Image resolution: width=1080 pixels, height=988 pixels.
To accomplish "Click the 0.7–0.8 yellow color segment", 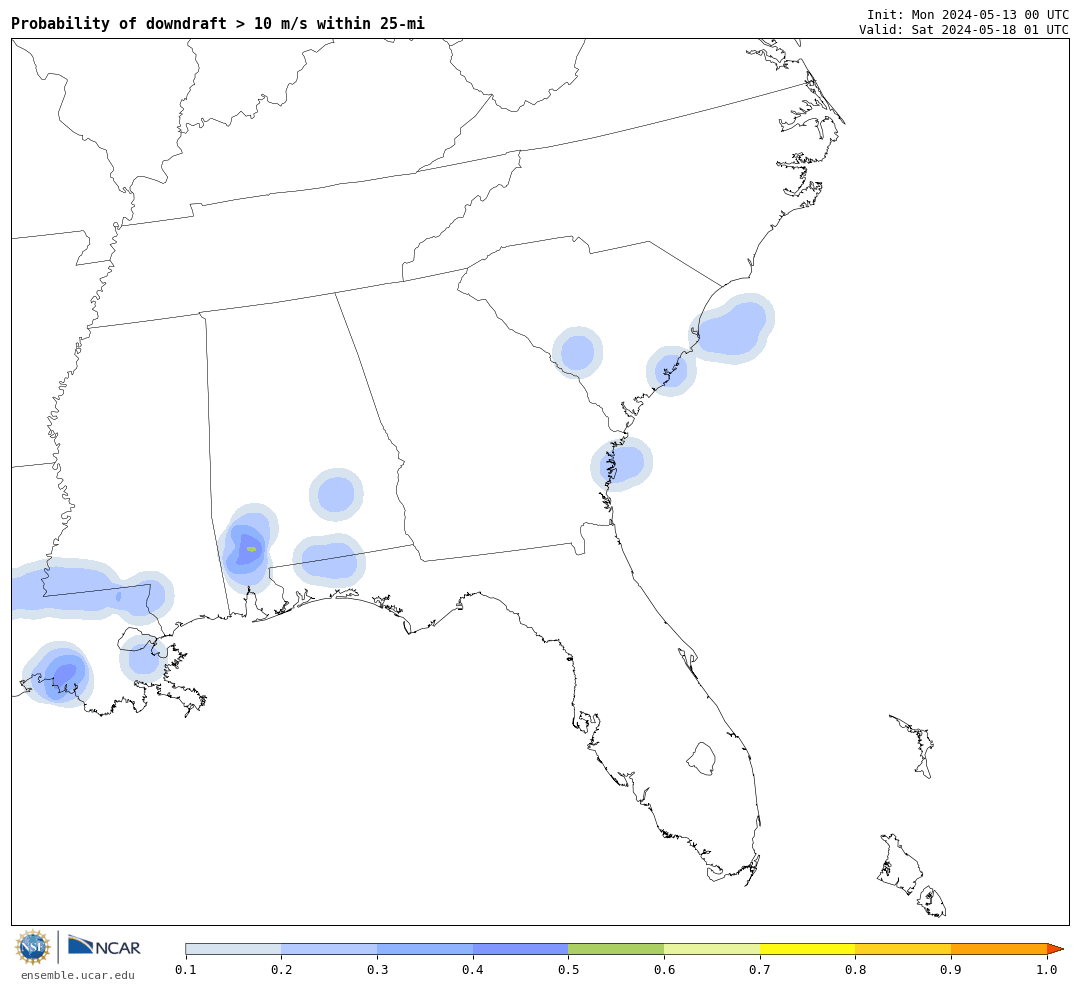I will click(807, 949).
